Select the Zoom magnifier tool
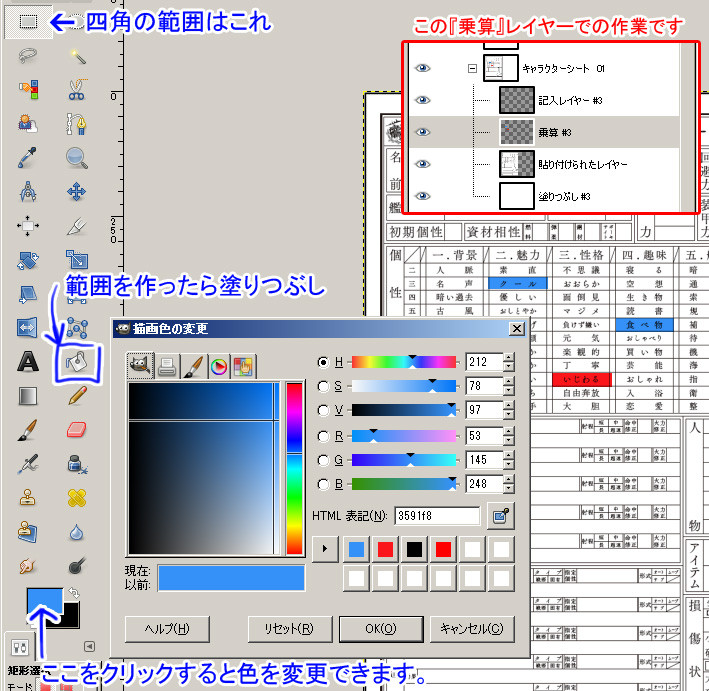The width and height of the screenshot is (709, 691). [x=77, y=157]
